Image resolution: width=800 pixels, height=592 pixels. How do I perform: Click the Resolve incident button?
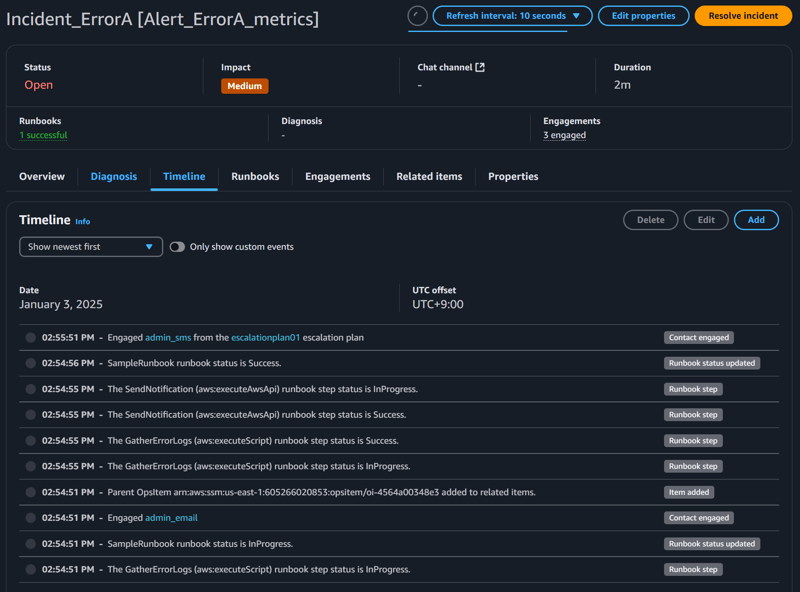point(744,15)
